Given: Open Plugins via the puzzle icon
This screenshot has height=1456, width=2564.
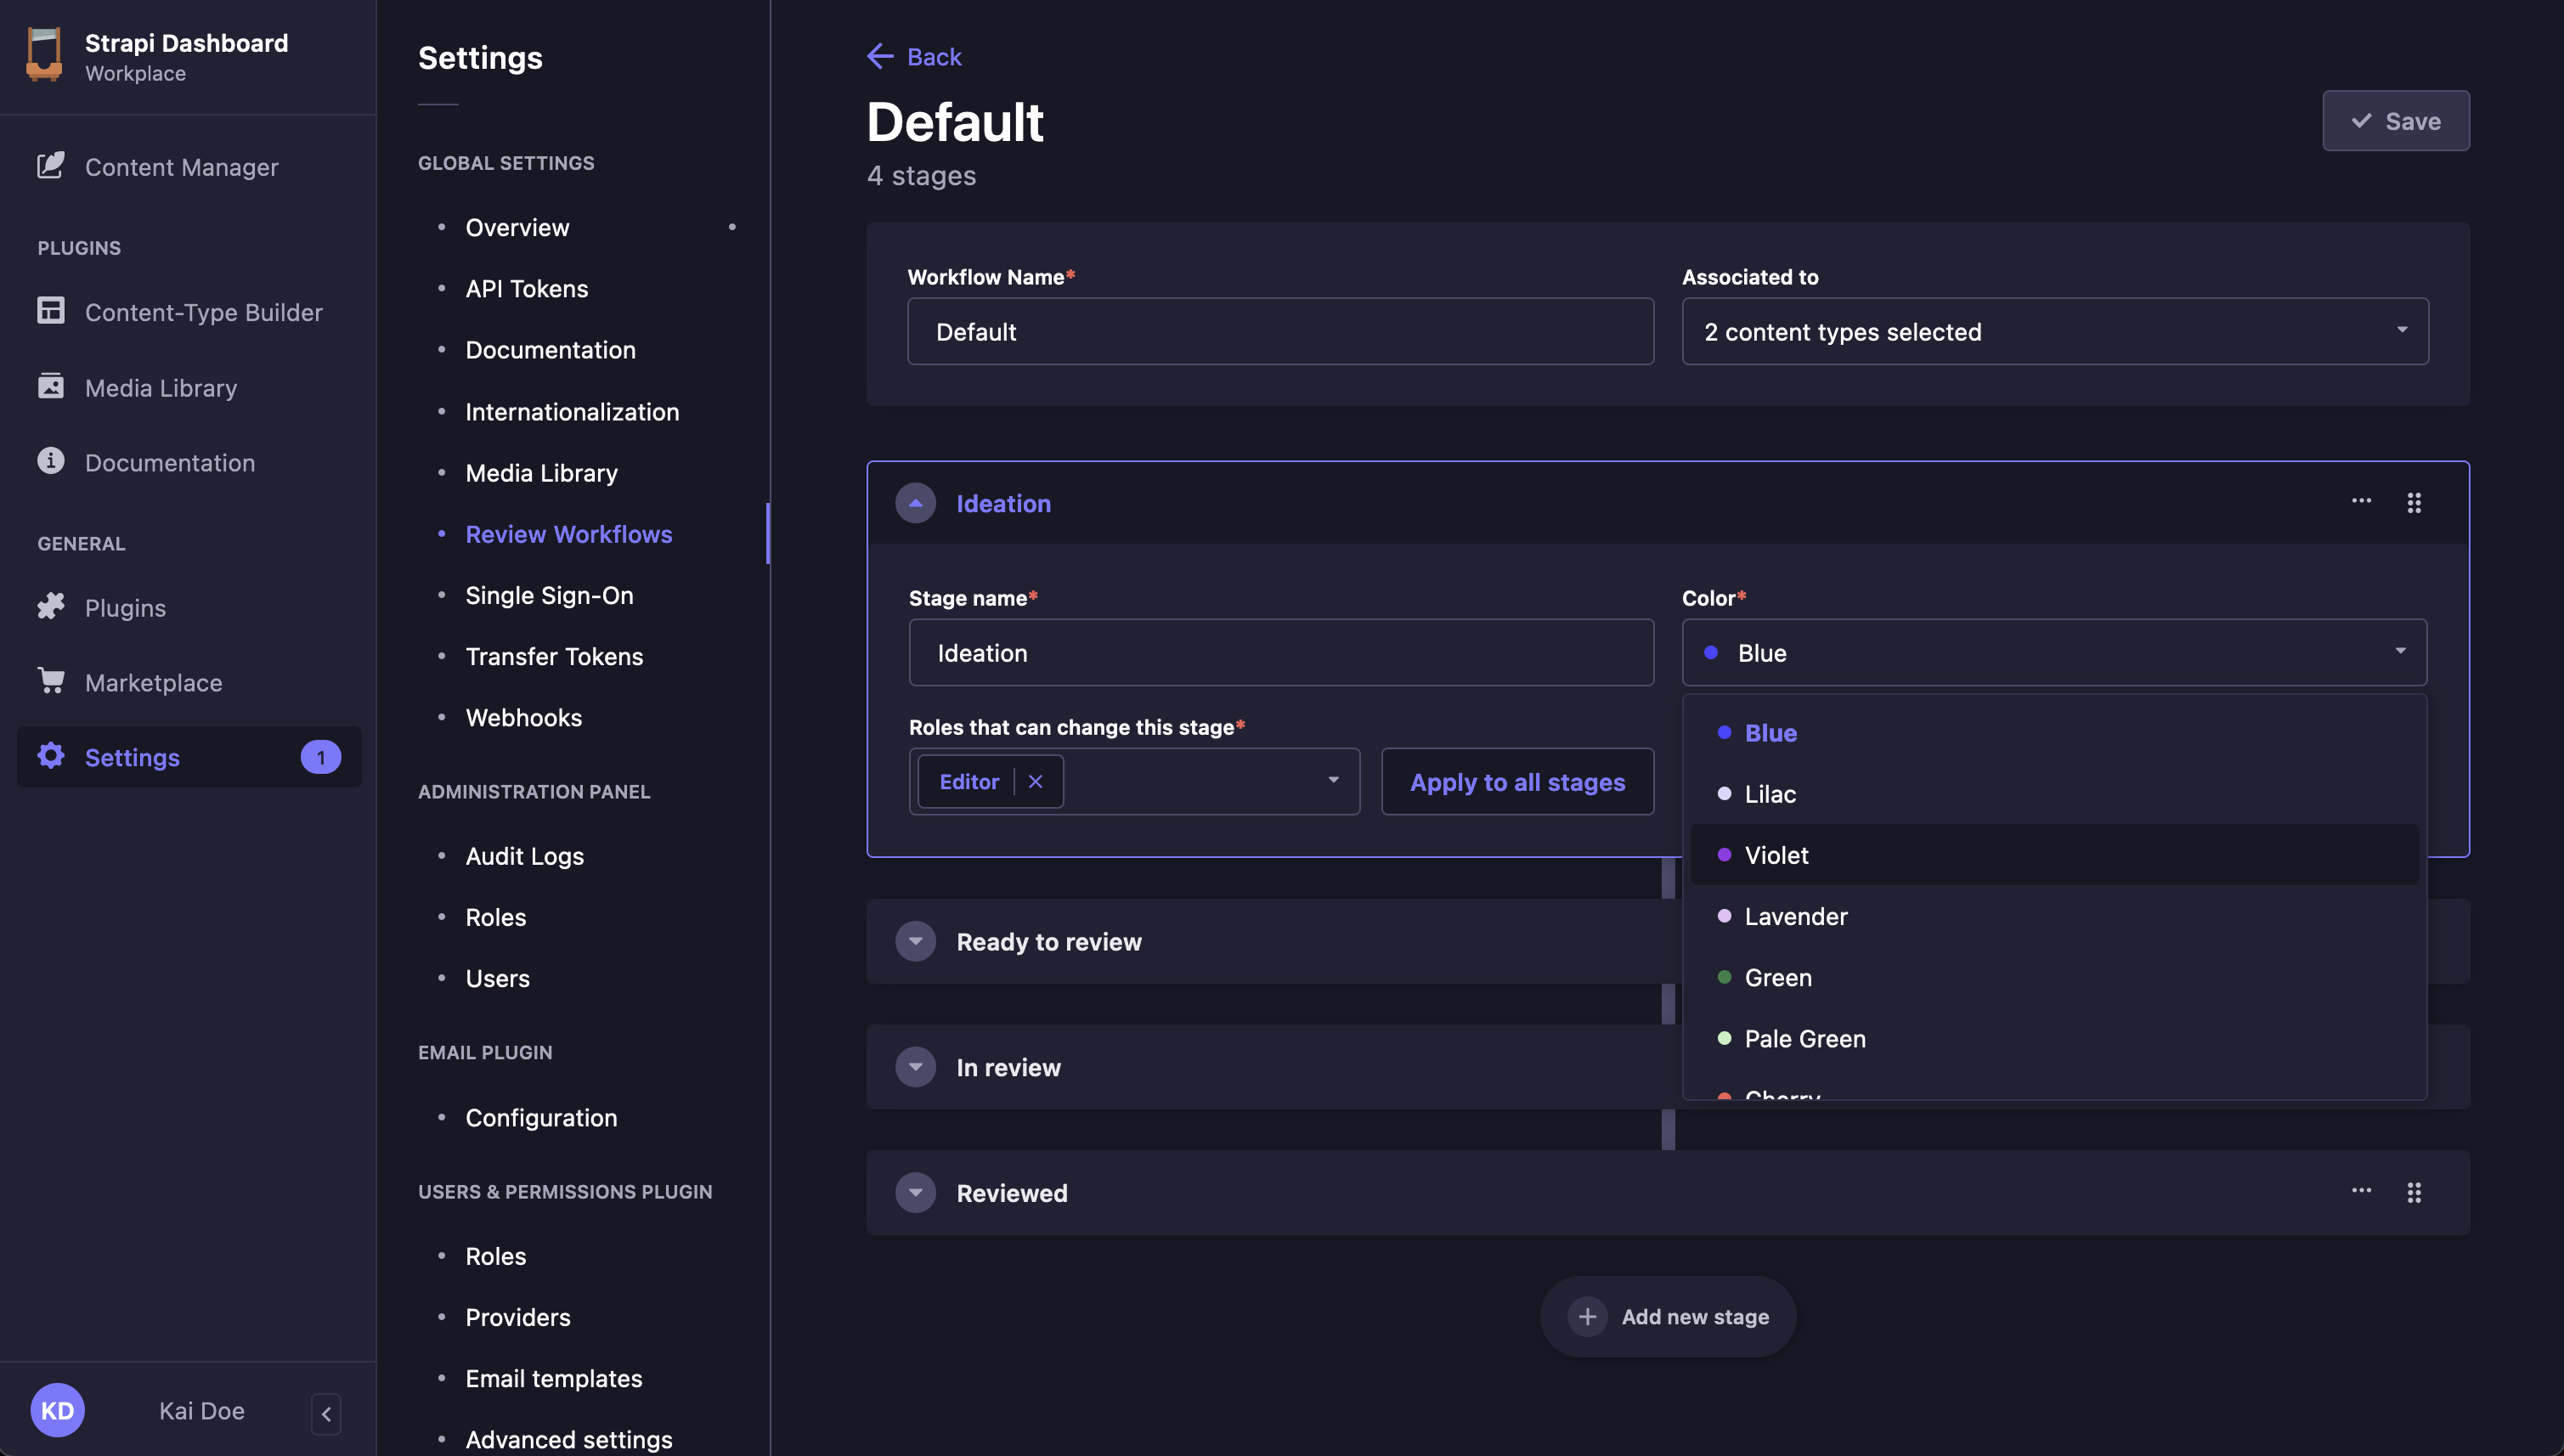Looking at the screenshot, I should [x=51, y=607].
